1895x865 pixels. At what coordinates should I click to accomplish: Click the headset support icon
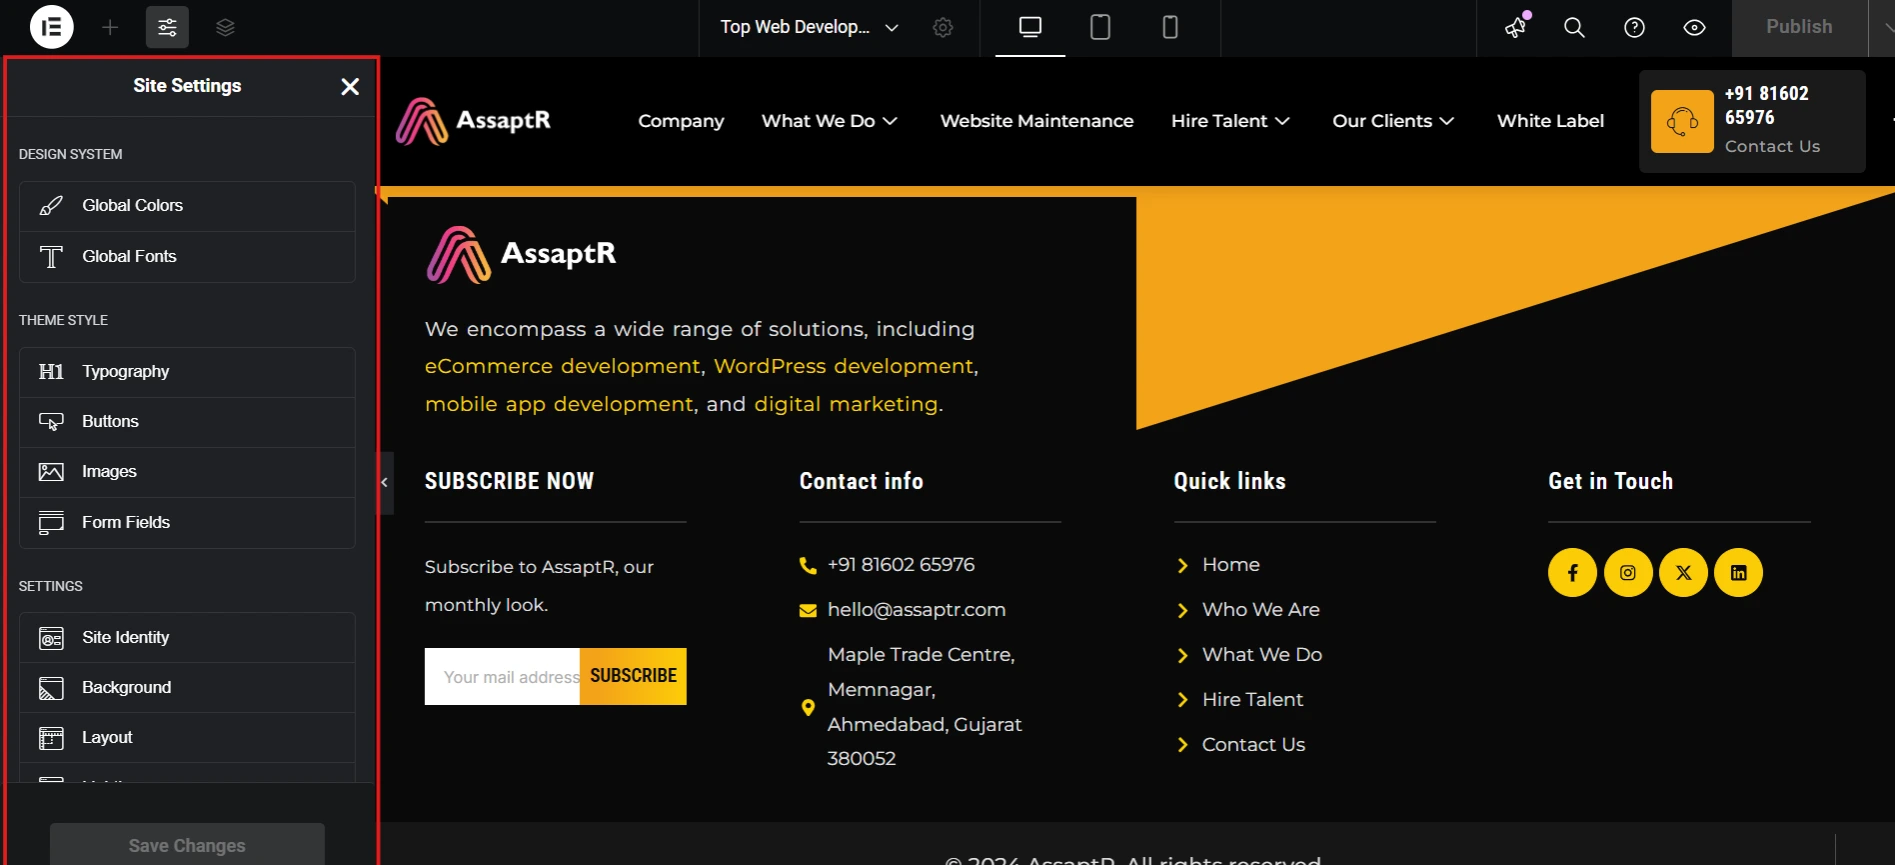pyautogui.click(x=1682, y=122)
